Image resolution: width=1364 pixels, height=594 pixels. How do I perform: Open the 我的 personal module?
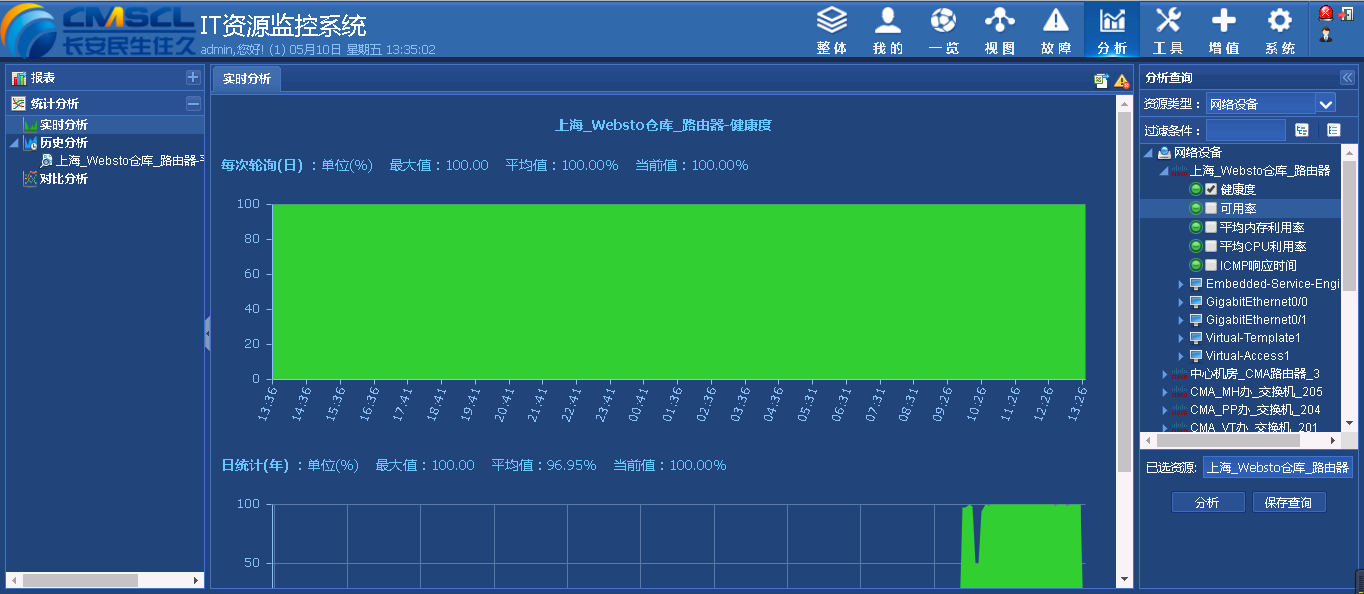click(x=888, y=30)
